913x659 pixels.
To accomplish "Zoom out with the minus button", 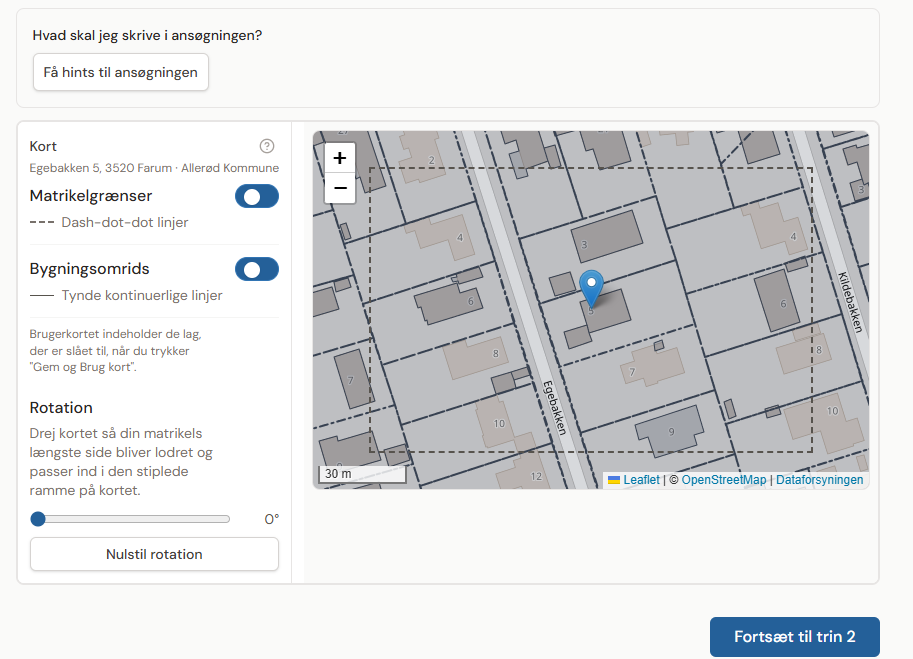I will (340, 188).
